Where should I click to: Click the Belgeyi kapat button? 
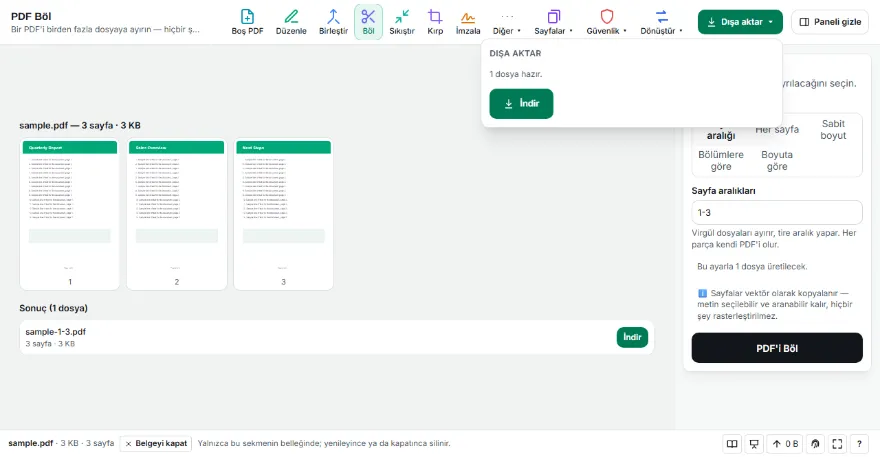155,444
